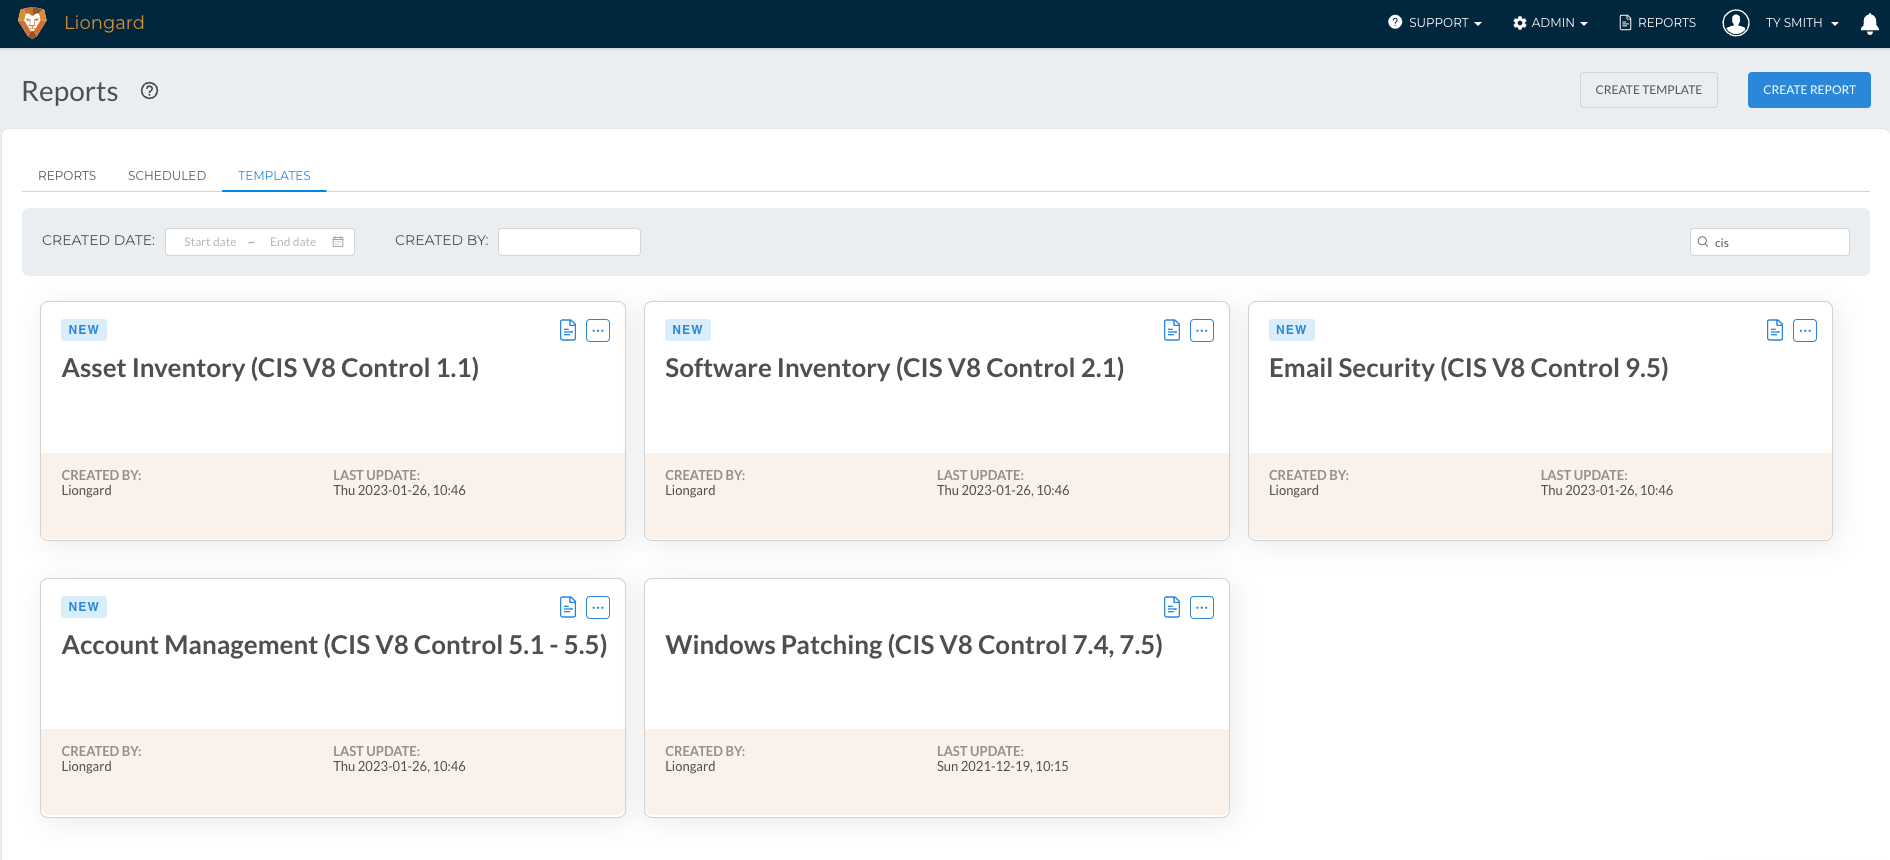Expand the Support dropdown menu
The image size is (1890, 860).
(1435, 23)
